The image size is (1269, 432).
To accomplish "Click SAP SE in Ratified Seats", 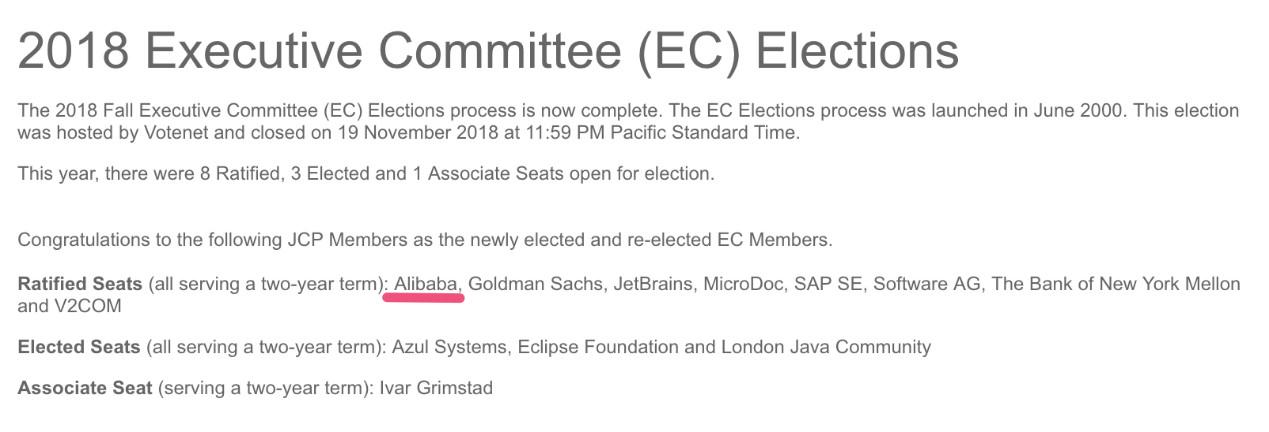I will click(x=828, y=284).
